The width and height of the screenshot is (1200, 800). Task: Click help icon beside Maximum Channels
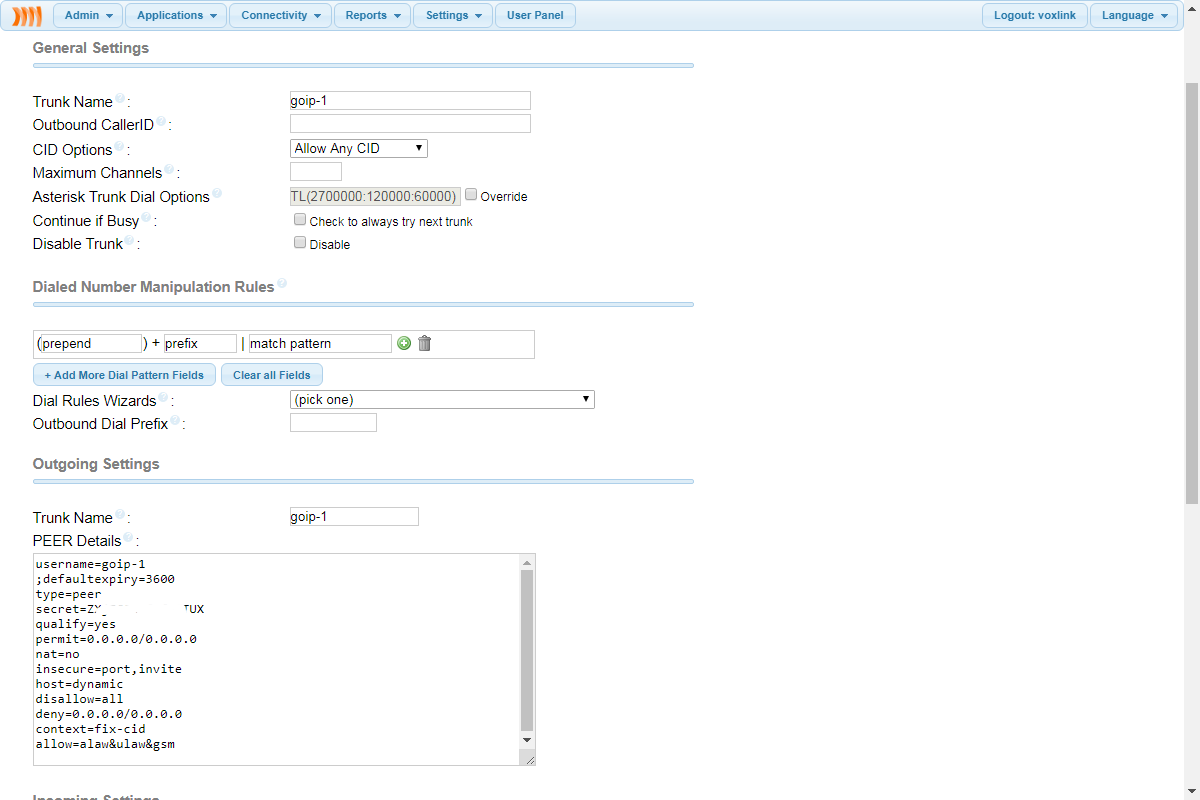pyautogui.click(x=169, y=170)
